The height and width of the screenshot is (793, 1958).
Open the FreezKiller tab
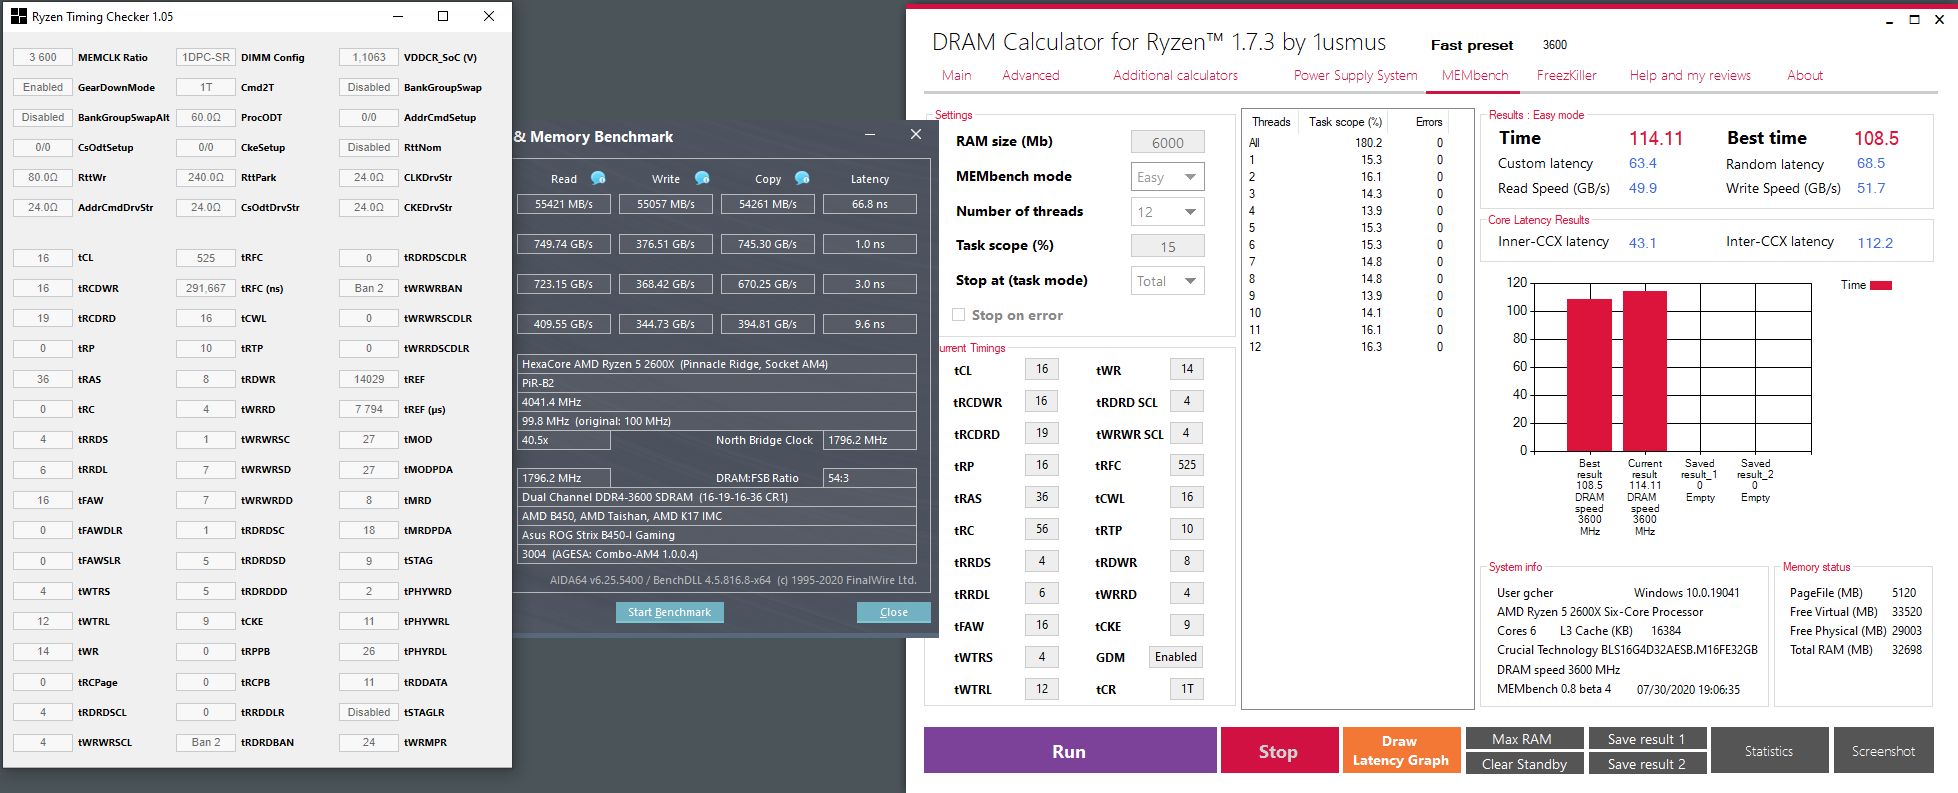(1567, 75)
